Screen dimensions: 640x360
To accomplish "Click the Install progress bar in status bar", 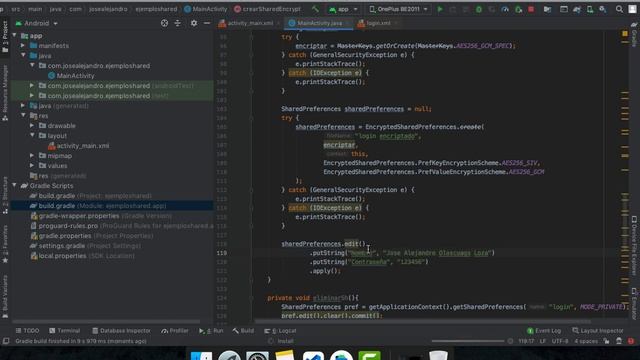I will 468,341.
